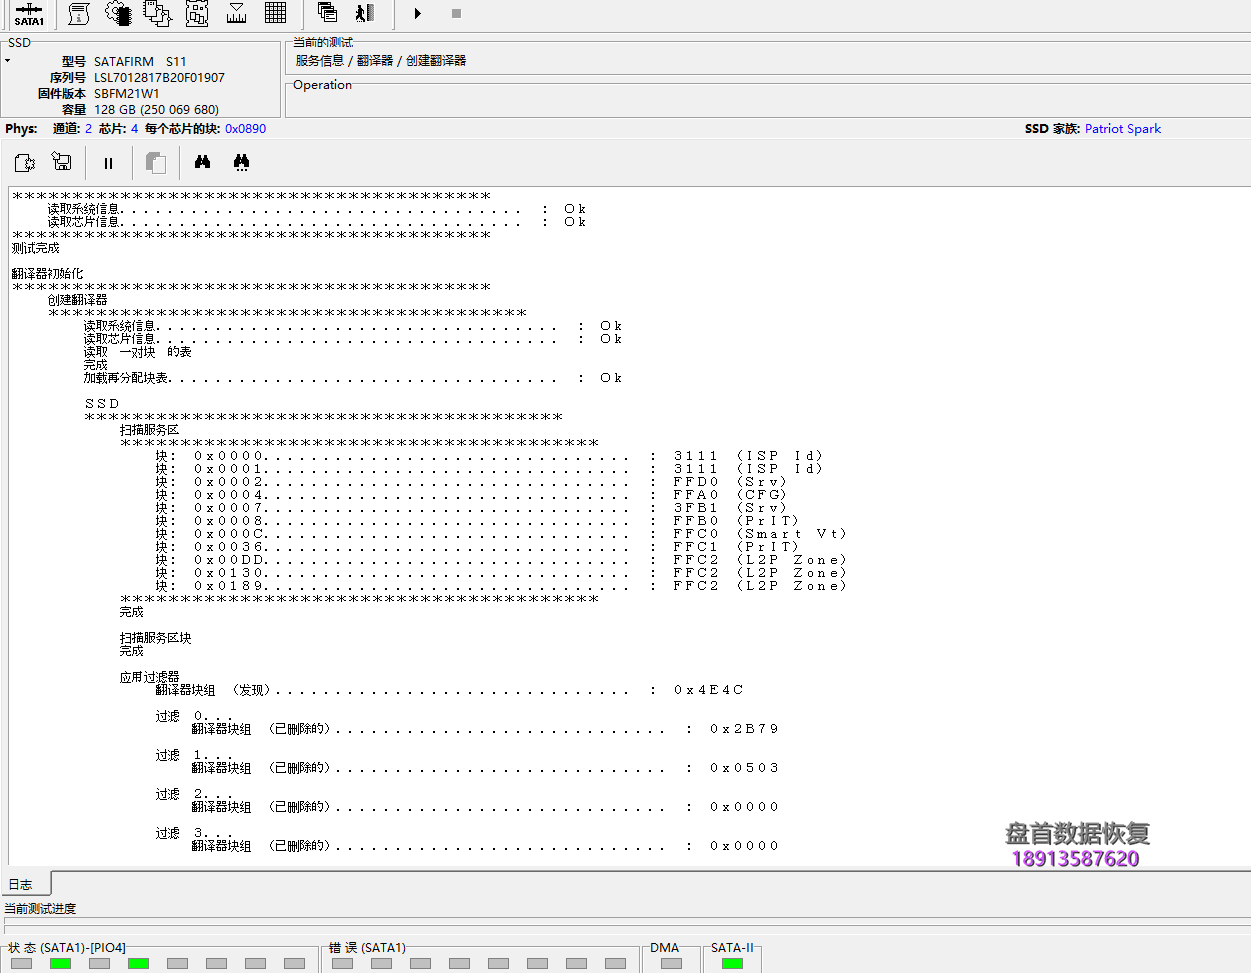Click the serial number LSL7012817B20F01907
1251x973 pixels.
pos(159,78)
